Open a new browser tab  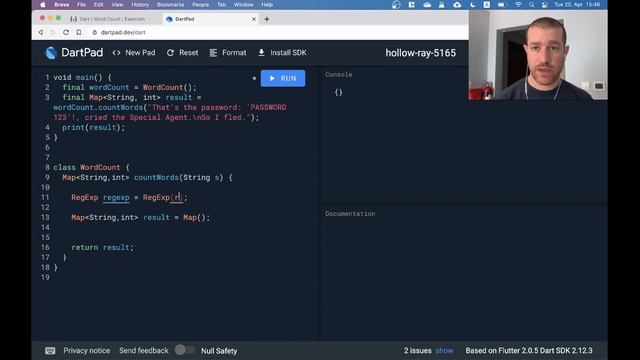(267, 19)
